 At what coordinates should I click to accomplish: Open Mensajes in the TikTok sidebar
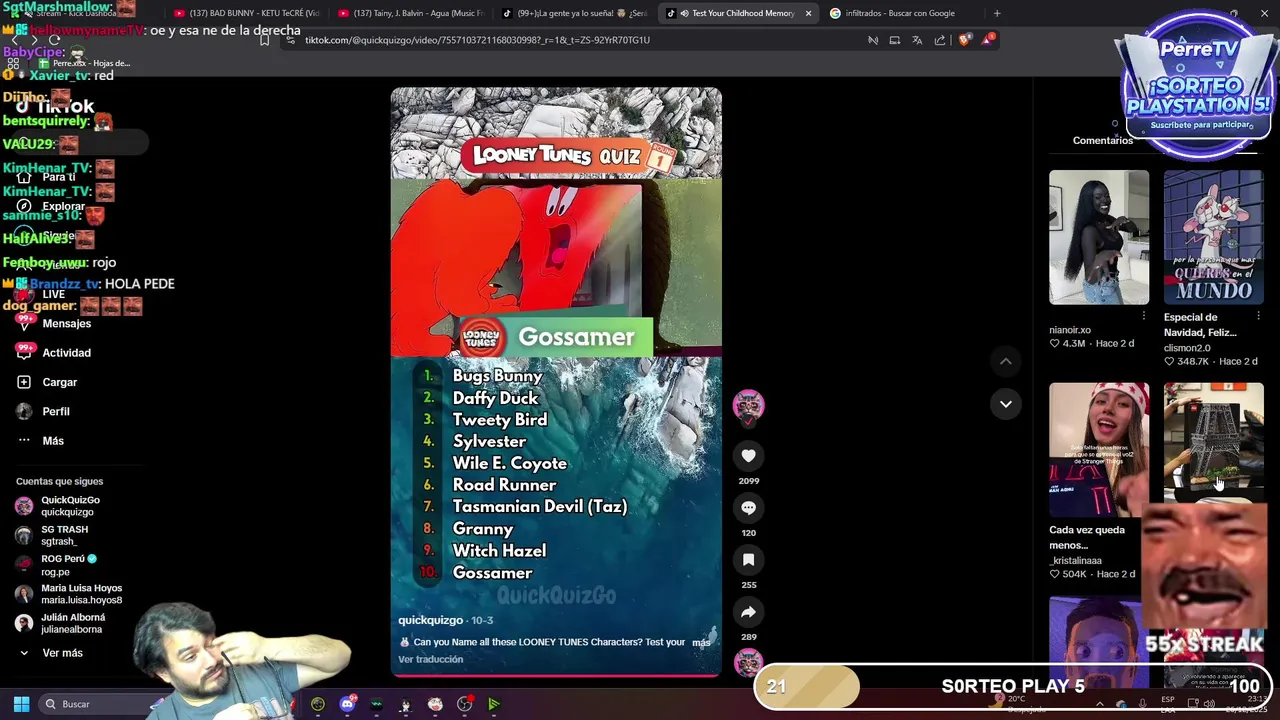(66, 324)
